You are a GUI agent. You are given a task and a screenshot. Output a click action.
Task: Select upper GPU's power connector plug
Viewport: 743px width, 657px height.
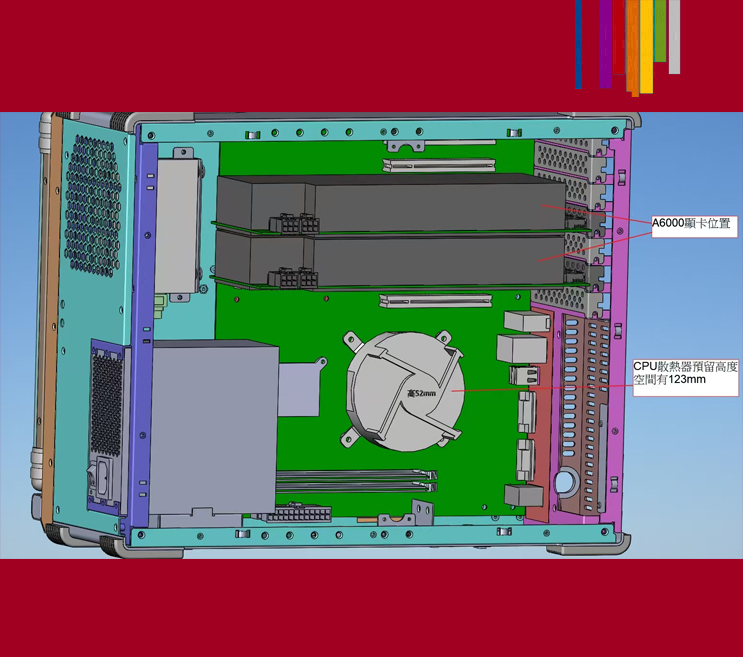[x=291, y=222]
